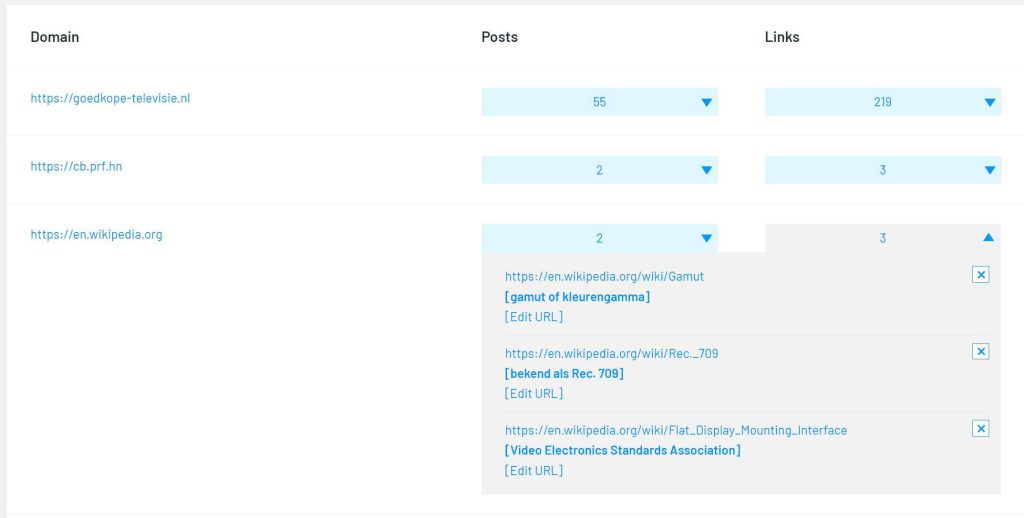Open the https://cb.prf.hn domain link
The width and height of the screenshot is (1024, 518).
[76, 167]
